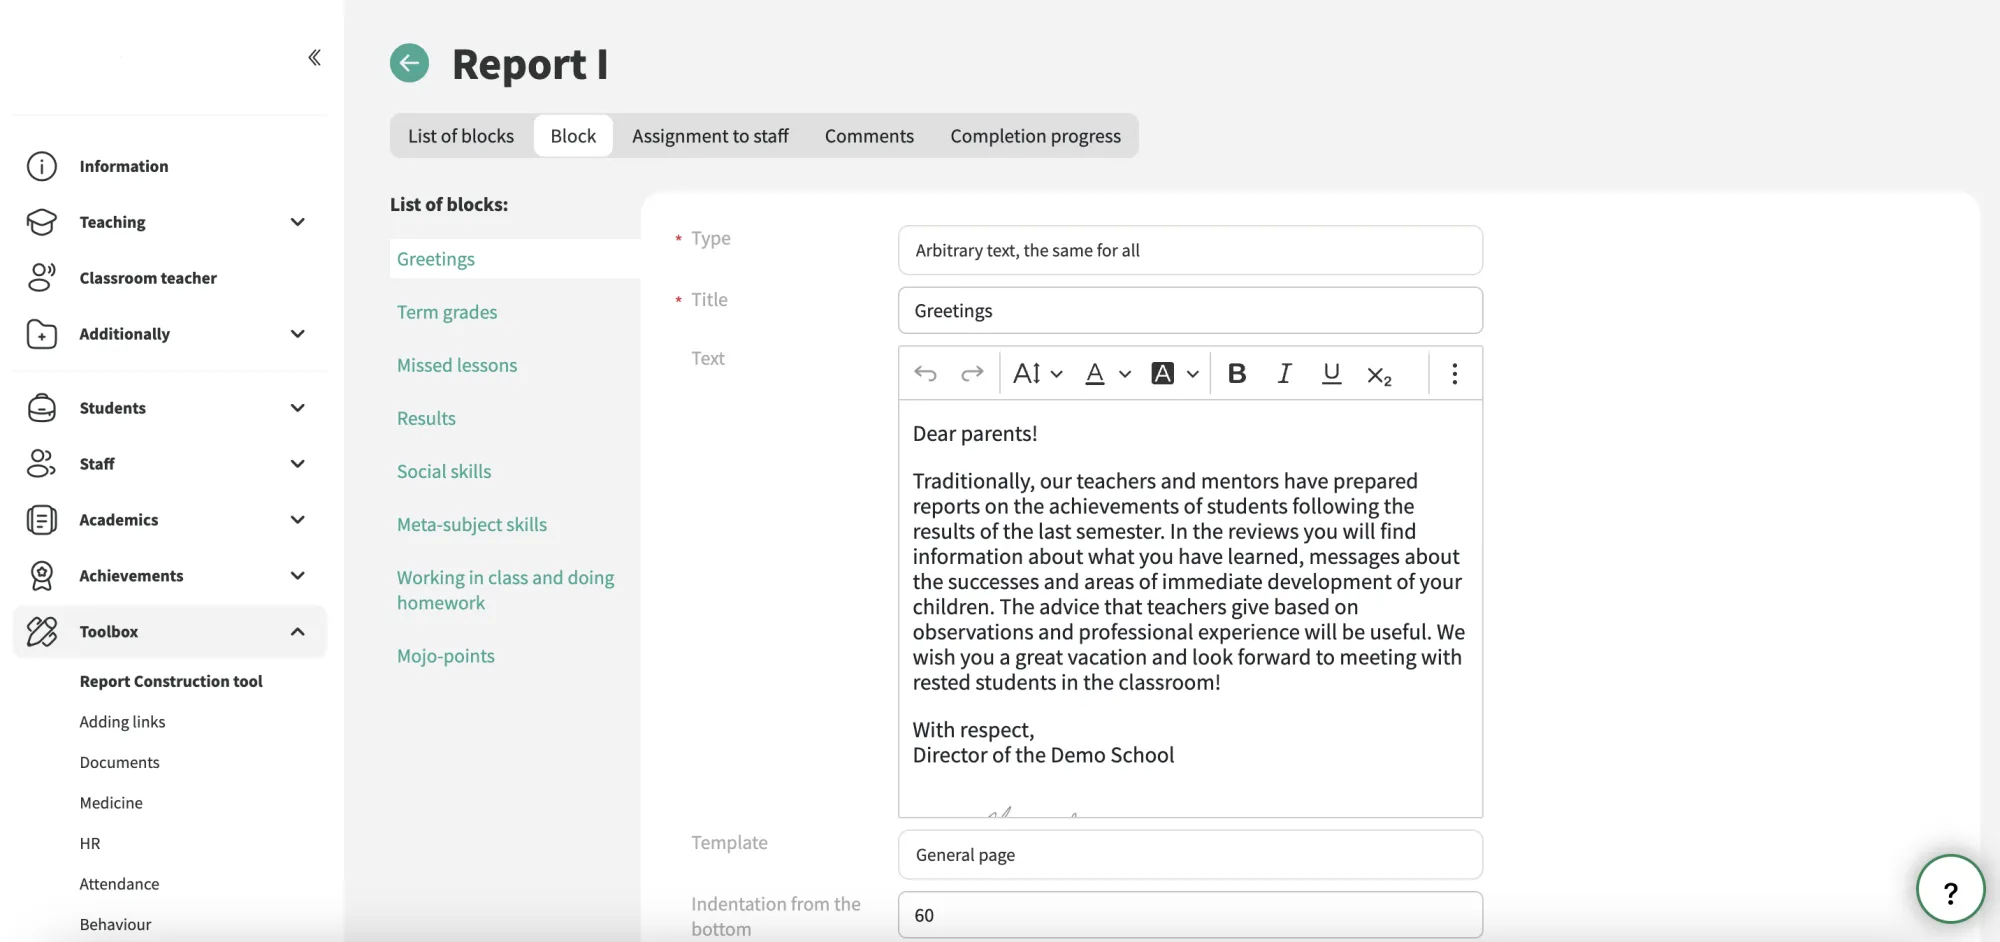
Task: Expand the Staff menu chevron
Action: [298, 464]
